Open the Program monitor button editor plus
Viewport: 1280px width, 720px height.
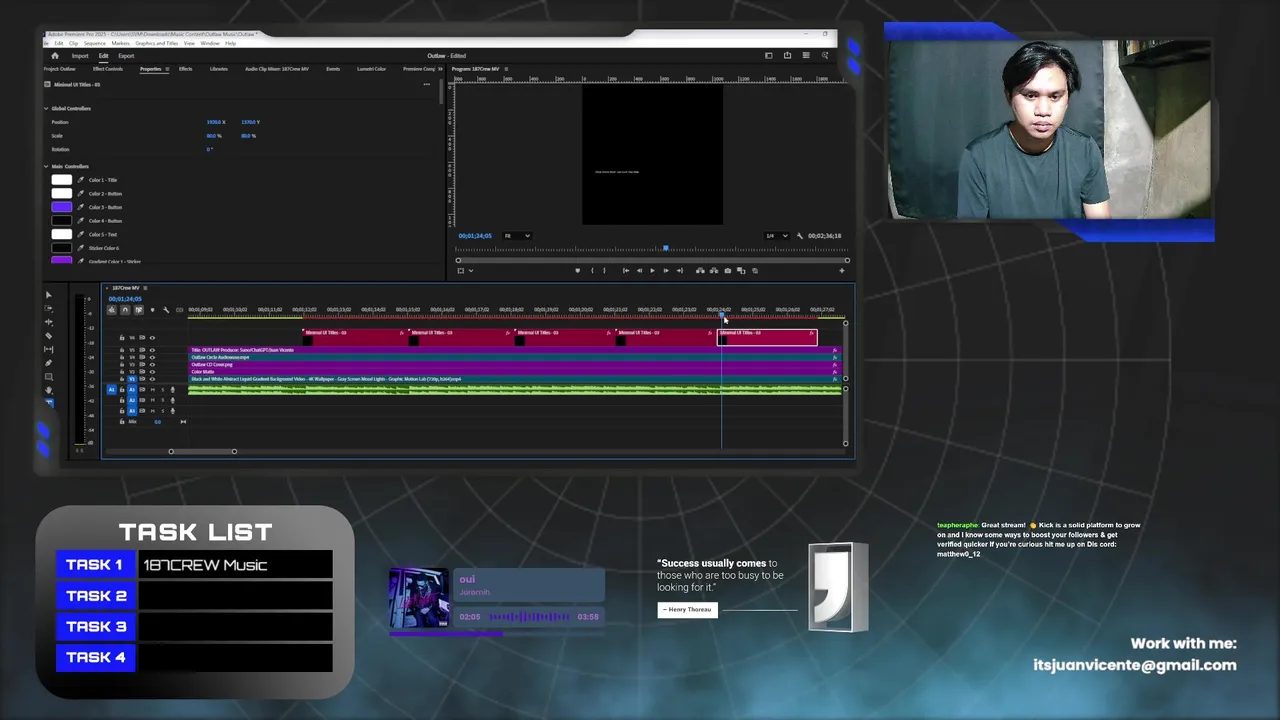pos(842,270)
